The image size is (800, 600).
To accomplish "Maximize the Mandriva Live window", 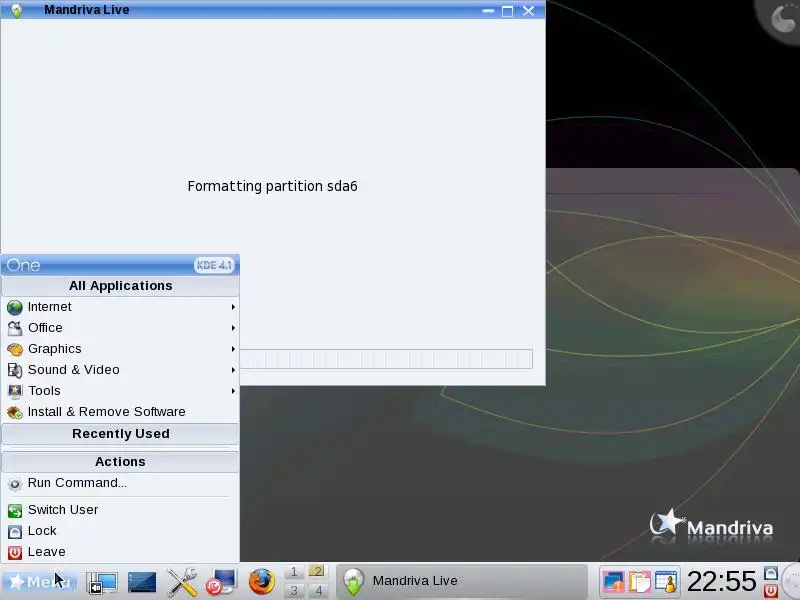I will pos(507,11).
